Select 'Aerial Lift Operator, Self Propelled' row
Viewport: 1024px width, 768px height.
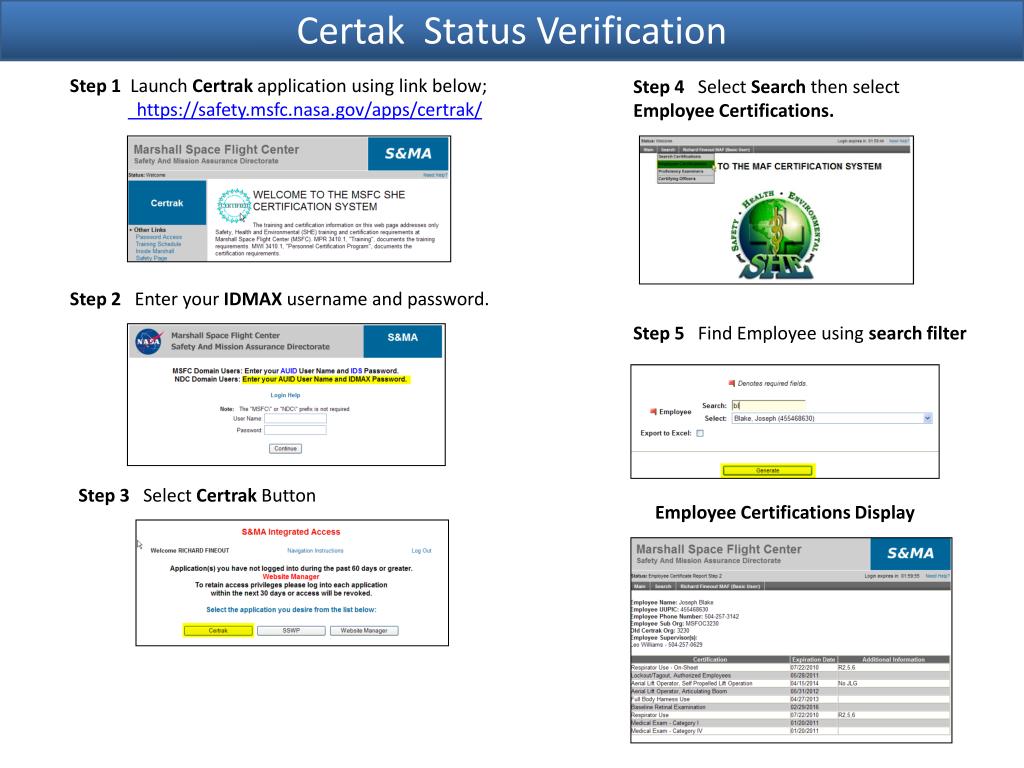(x=790, y=683)
